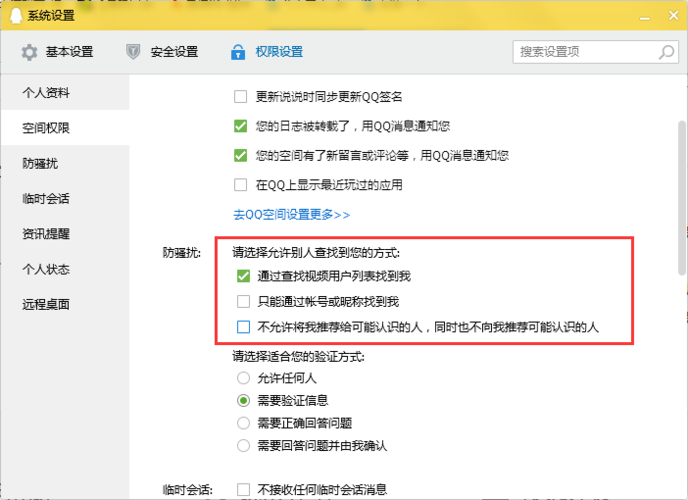Screen dimensions: 688x500
Task: Enable 在QQ上显示最近玩过的应用 checkbox
Action: click(240, 185)
